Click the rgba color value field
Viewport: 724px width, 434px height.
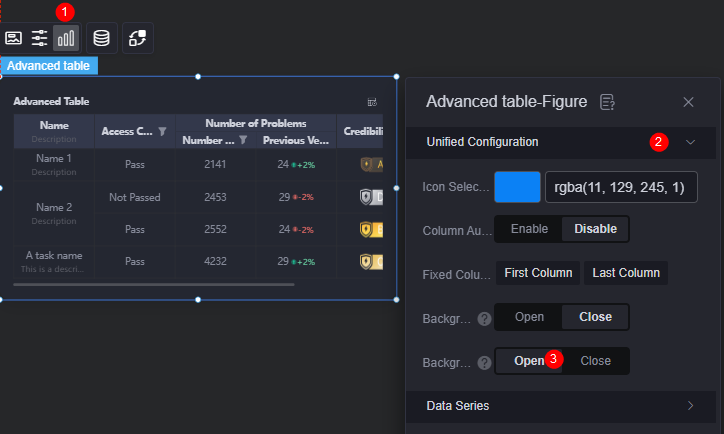626,187
